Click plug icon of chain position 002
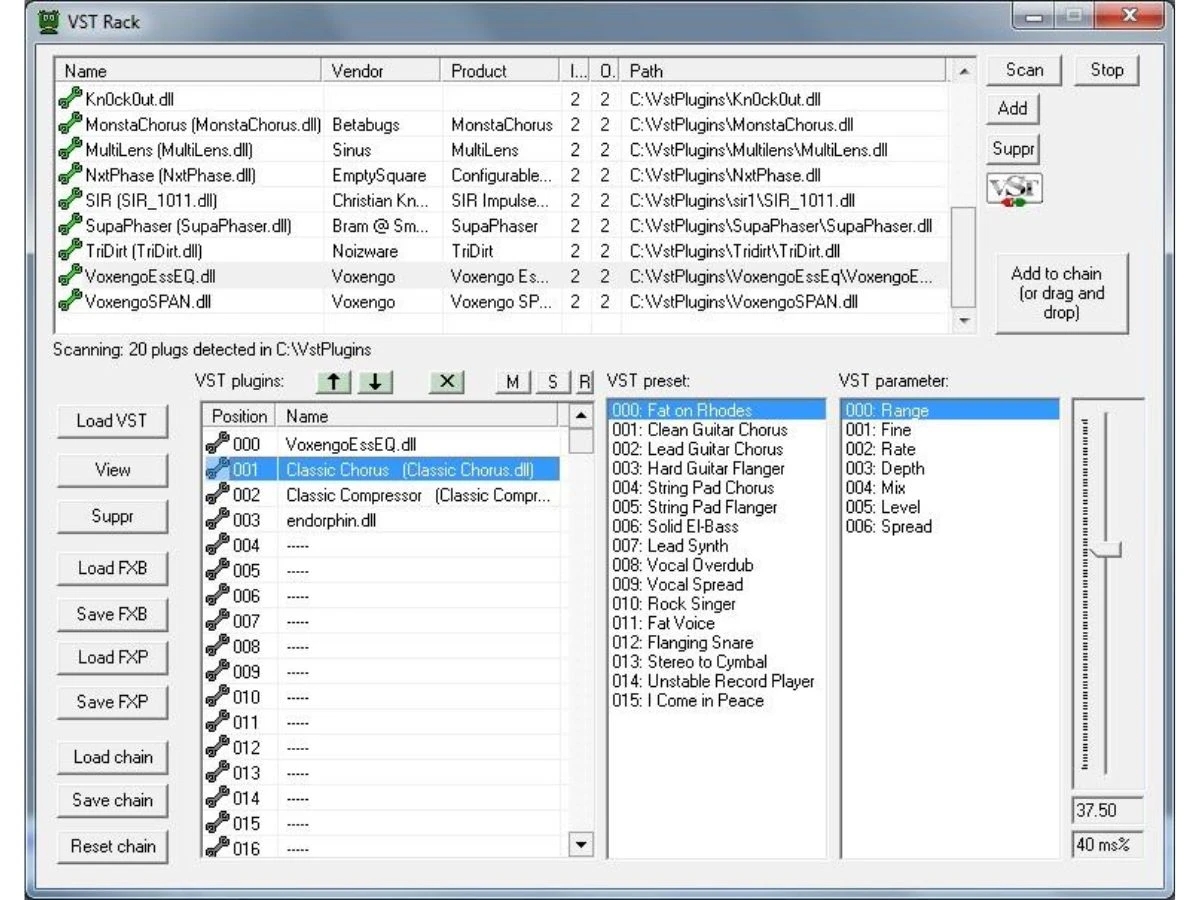Image resolution: width=1200 pixels, height=900 pixels. tap(217, 495)
